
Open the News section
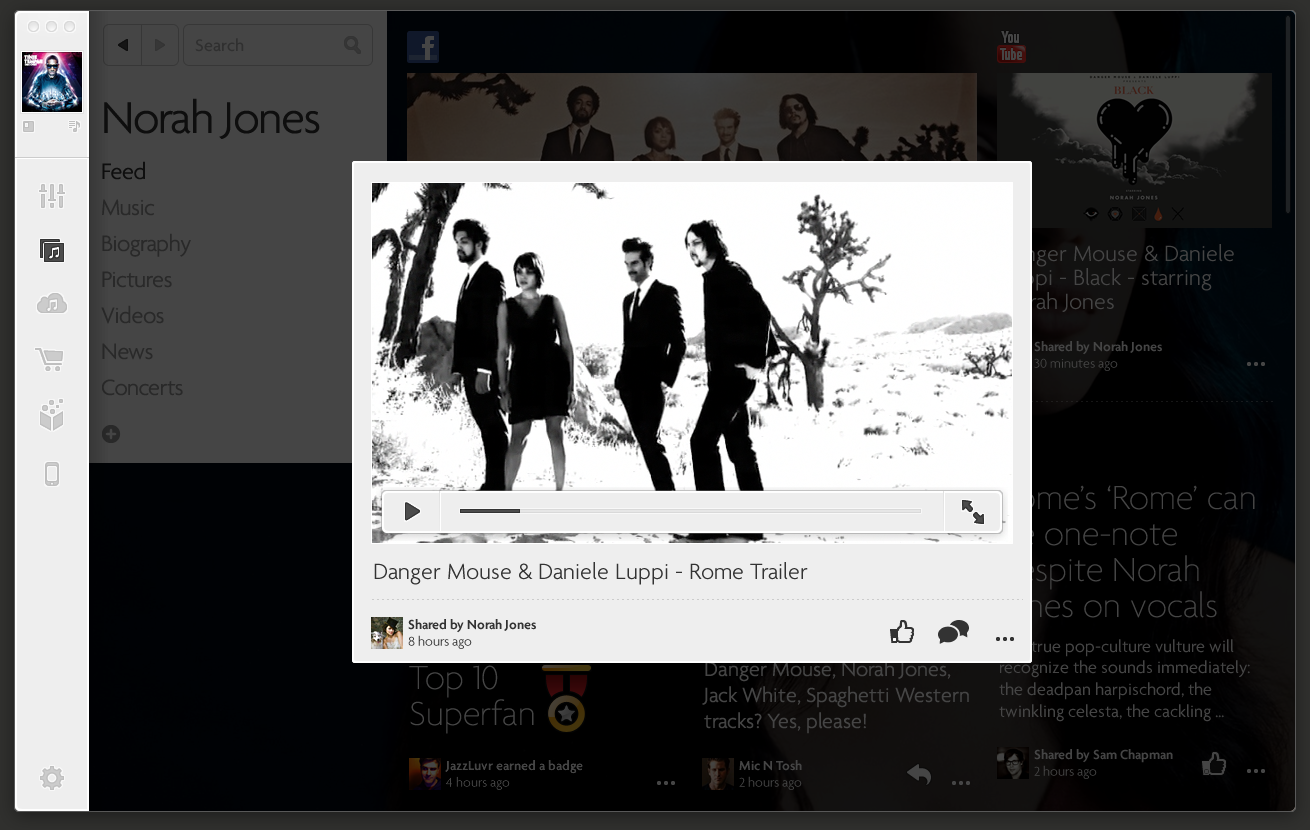pyautogui.click(x=127, y=351)
